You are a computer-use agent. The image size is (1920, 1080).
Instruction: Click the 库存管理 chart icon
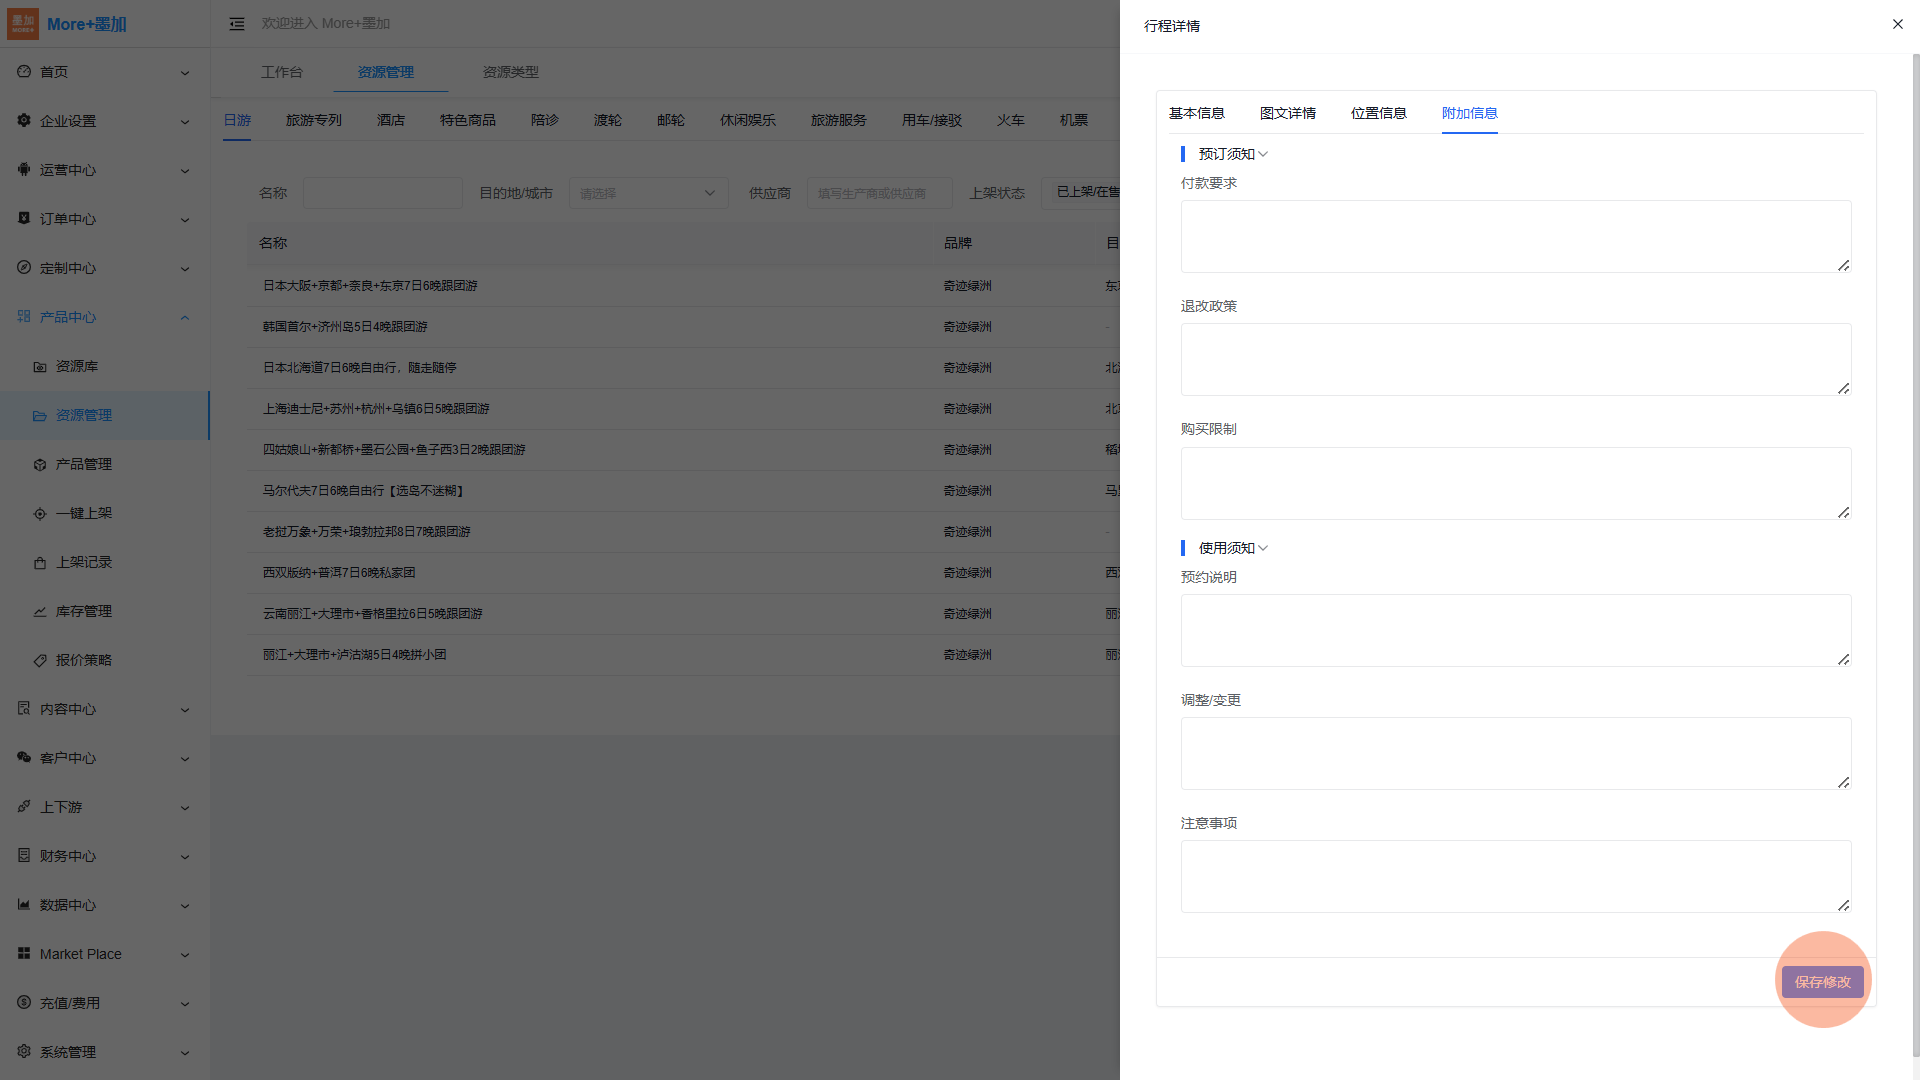pyautogui.click(x=40, y=612)
